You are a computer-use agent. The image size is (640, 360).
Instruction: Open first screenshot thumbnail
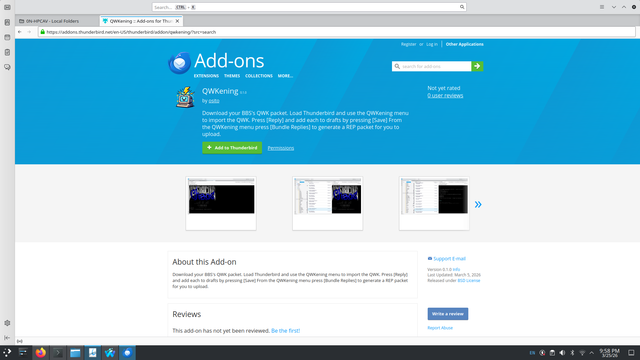221,203
